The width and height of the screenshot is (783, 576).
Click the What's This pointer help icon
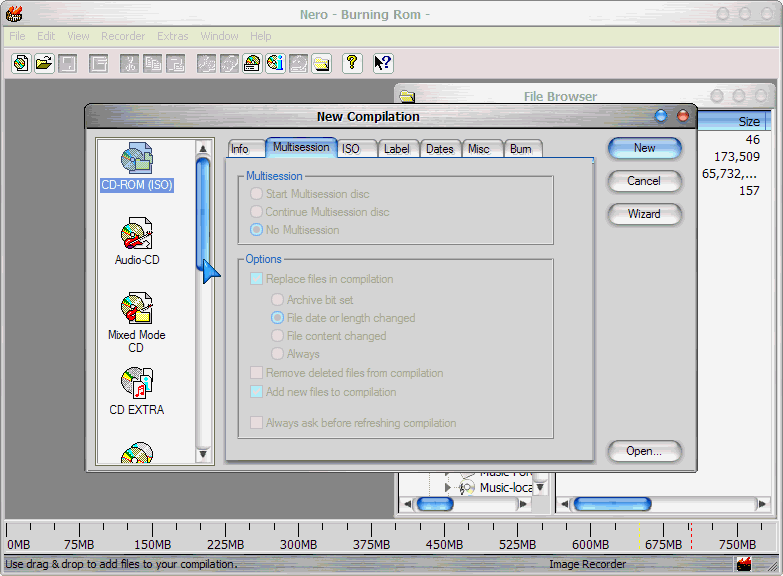(383, 63)
